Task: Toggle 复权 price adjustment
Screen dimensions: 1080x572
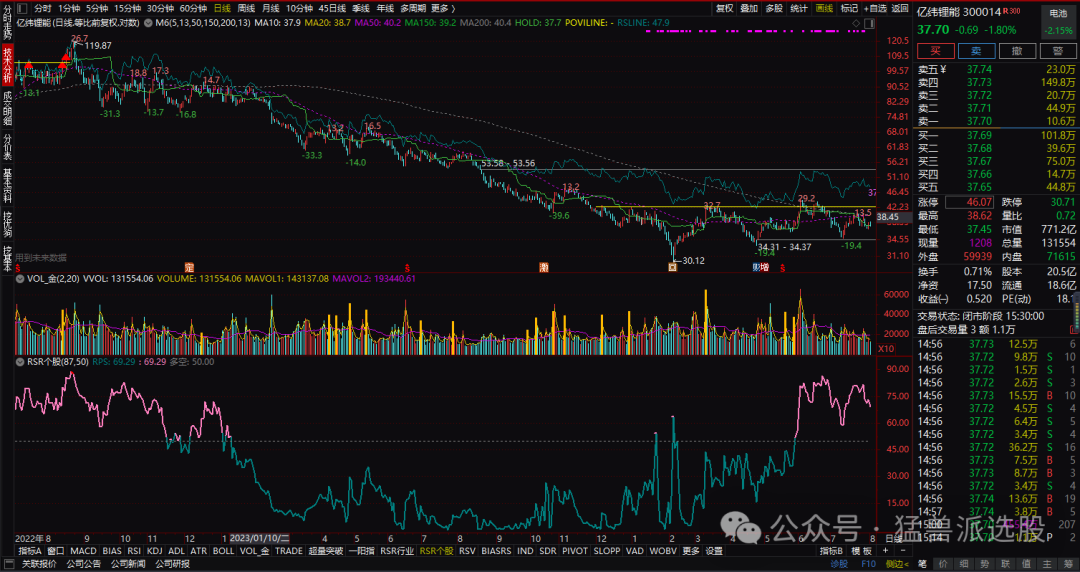Action: pyautogui.click(x=725, y=8)
